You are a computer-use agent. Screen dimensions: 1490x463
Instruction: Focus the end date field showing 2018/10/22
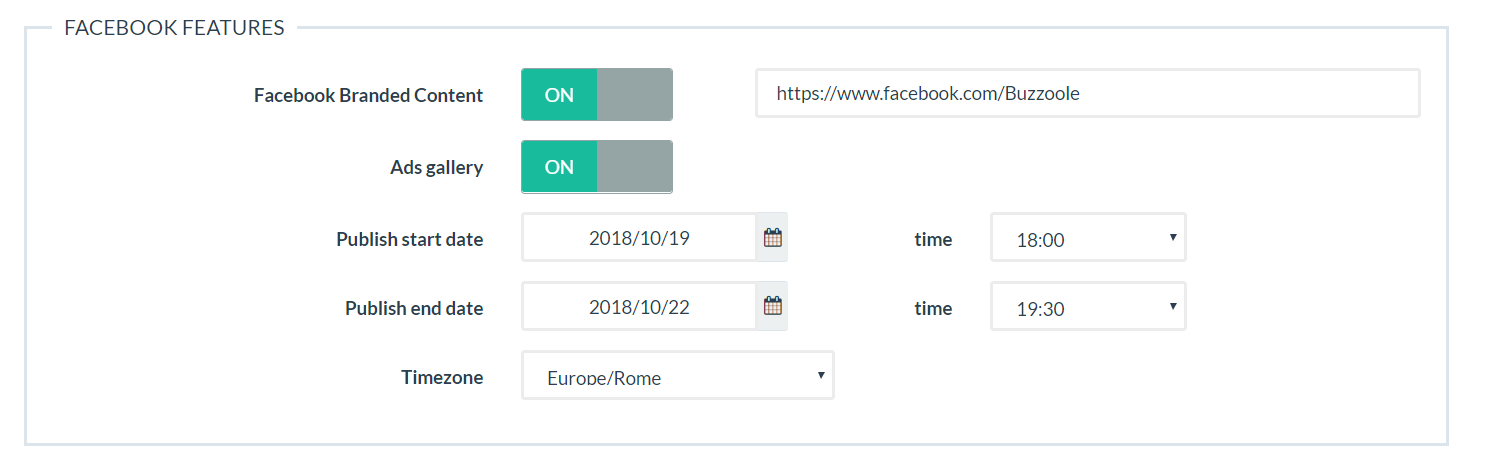pyautogui.click(x=639, y=306)
